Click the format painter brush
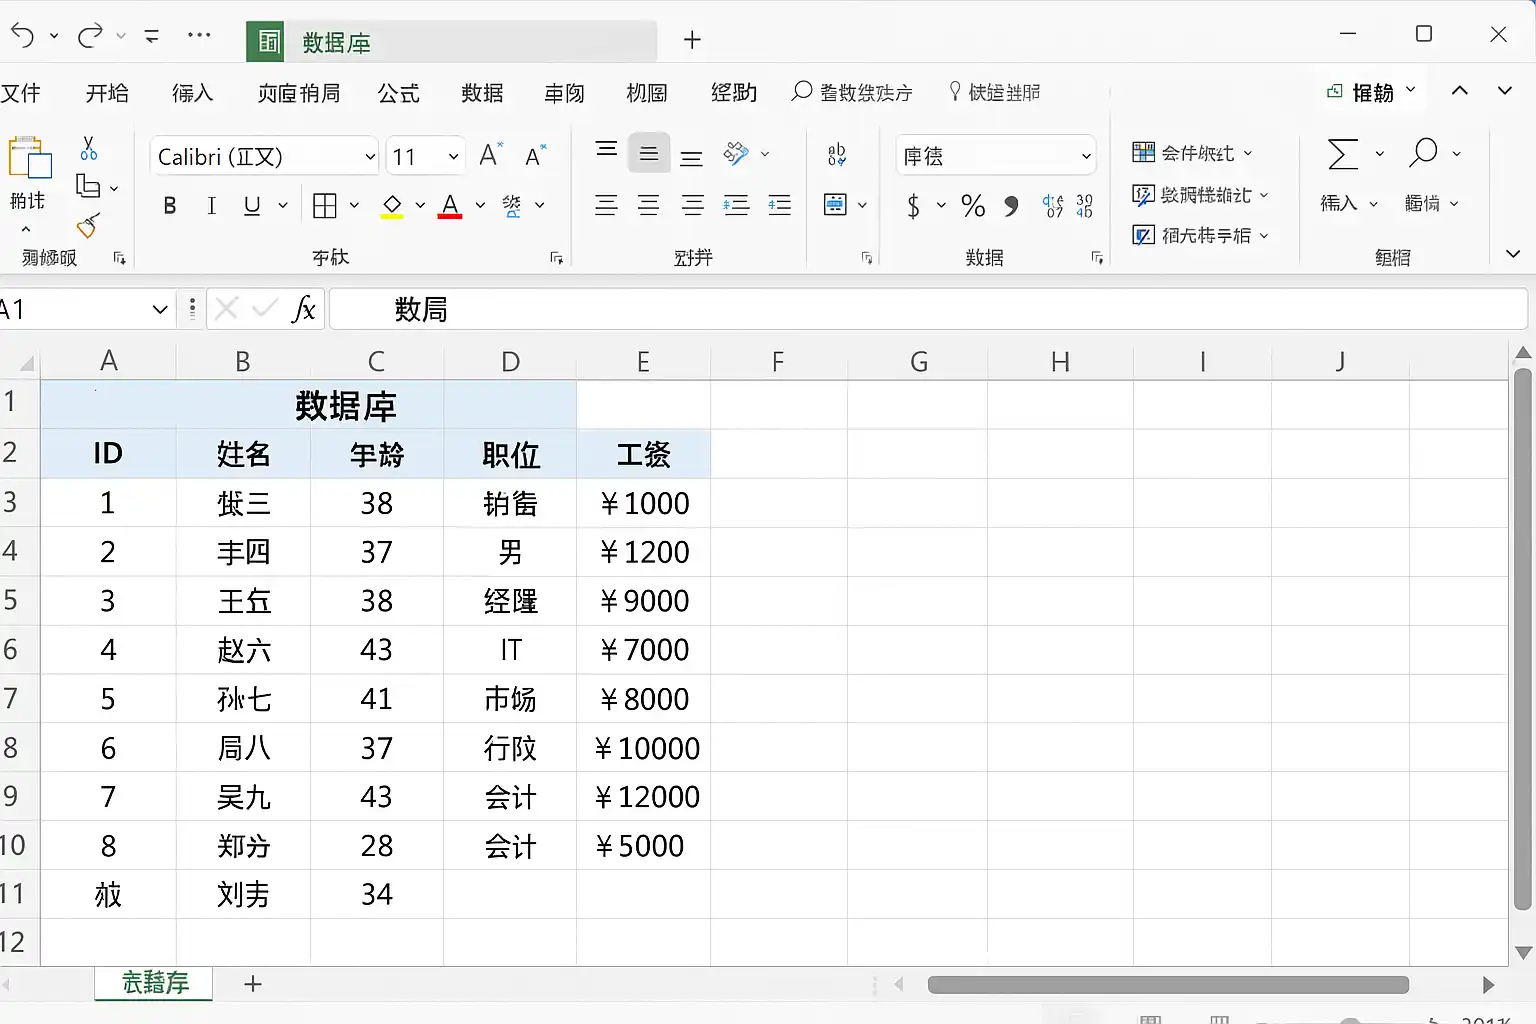Image resolution: width=1536 pixels, height=1024 pixels. (89, 226)
